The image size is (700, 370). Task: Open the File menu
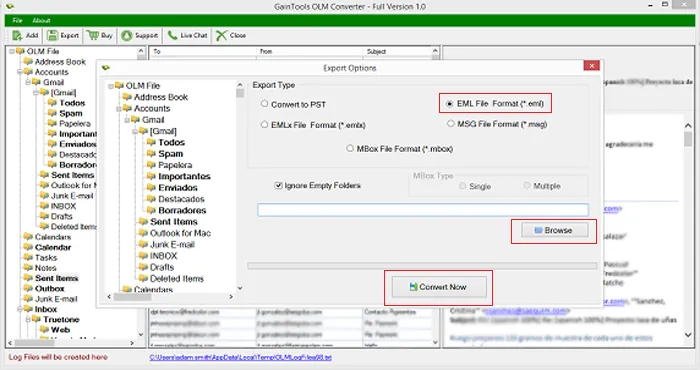pyautogui.click(x=17, y=21)
